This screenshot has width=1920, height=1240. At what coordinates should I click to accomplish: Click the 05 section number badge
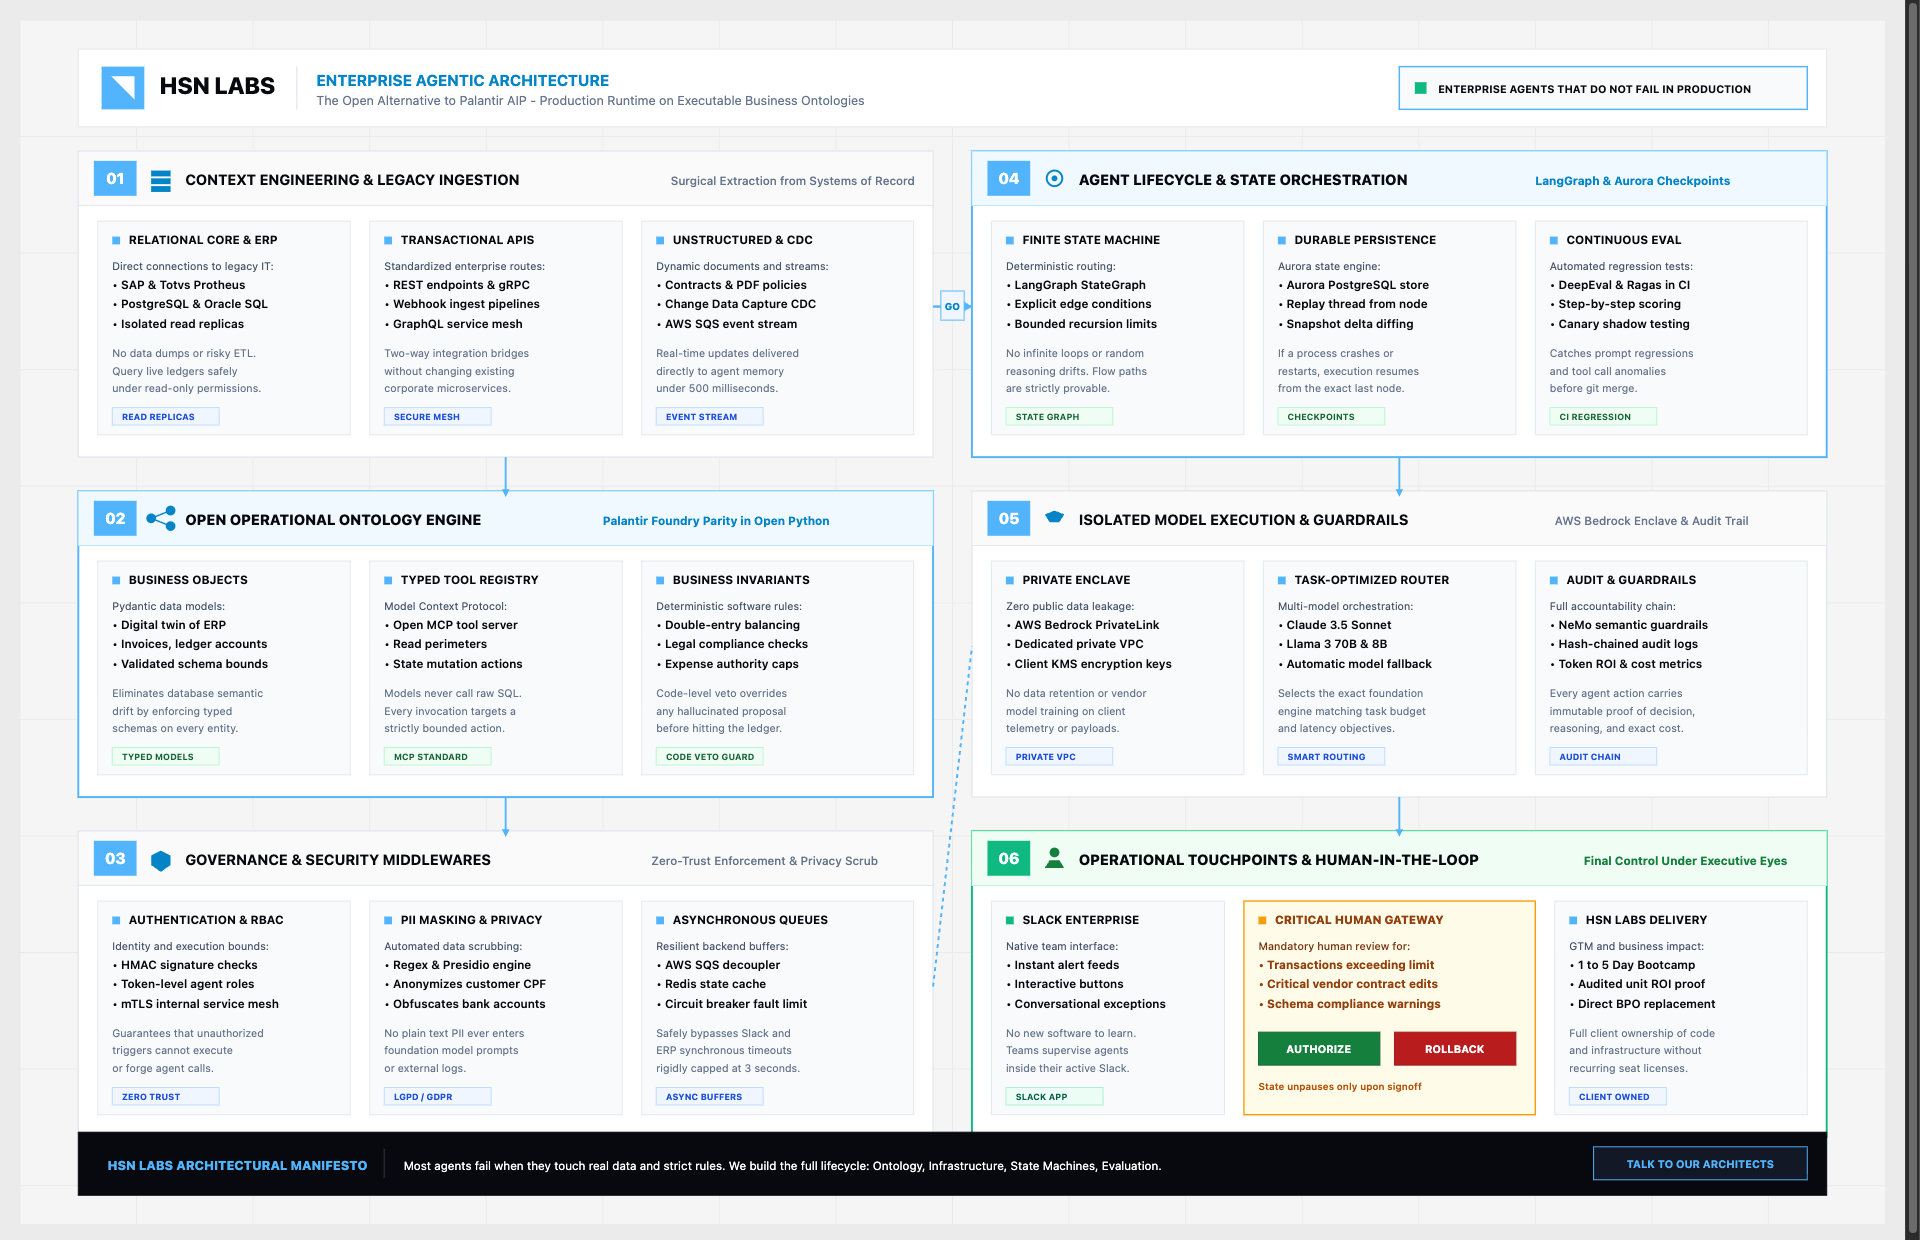coord(1008,519)
